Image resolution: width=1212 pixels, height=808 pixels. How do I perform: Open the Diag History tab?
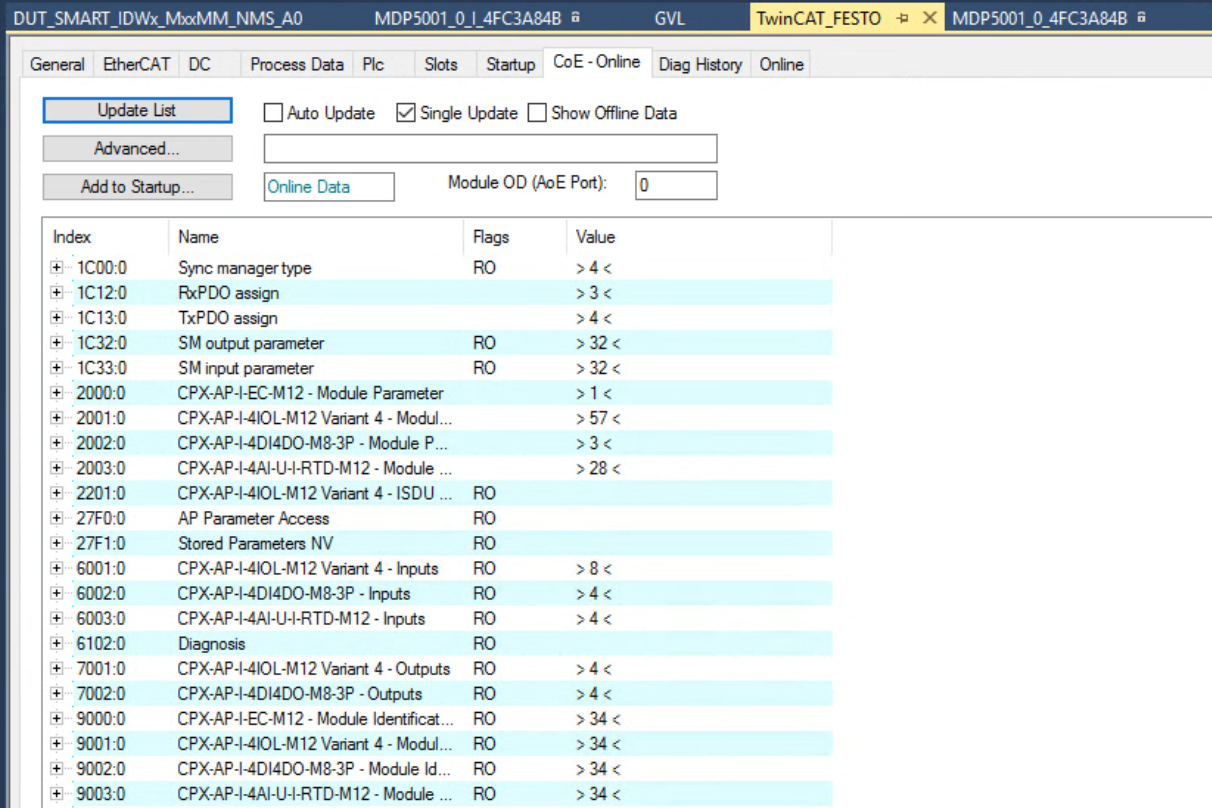700,64
